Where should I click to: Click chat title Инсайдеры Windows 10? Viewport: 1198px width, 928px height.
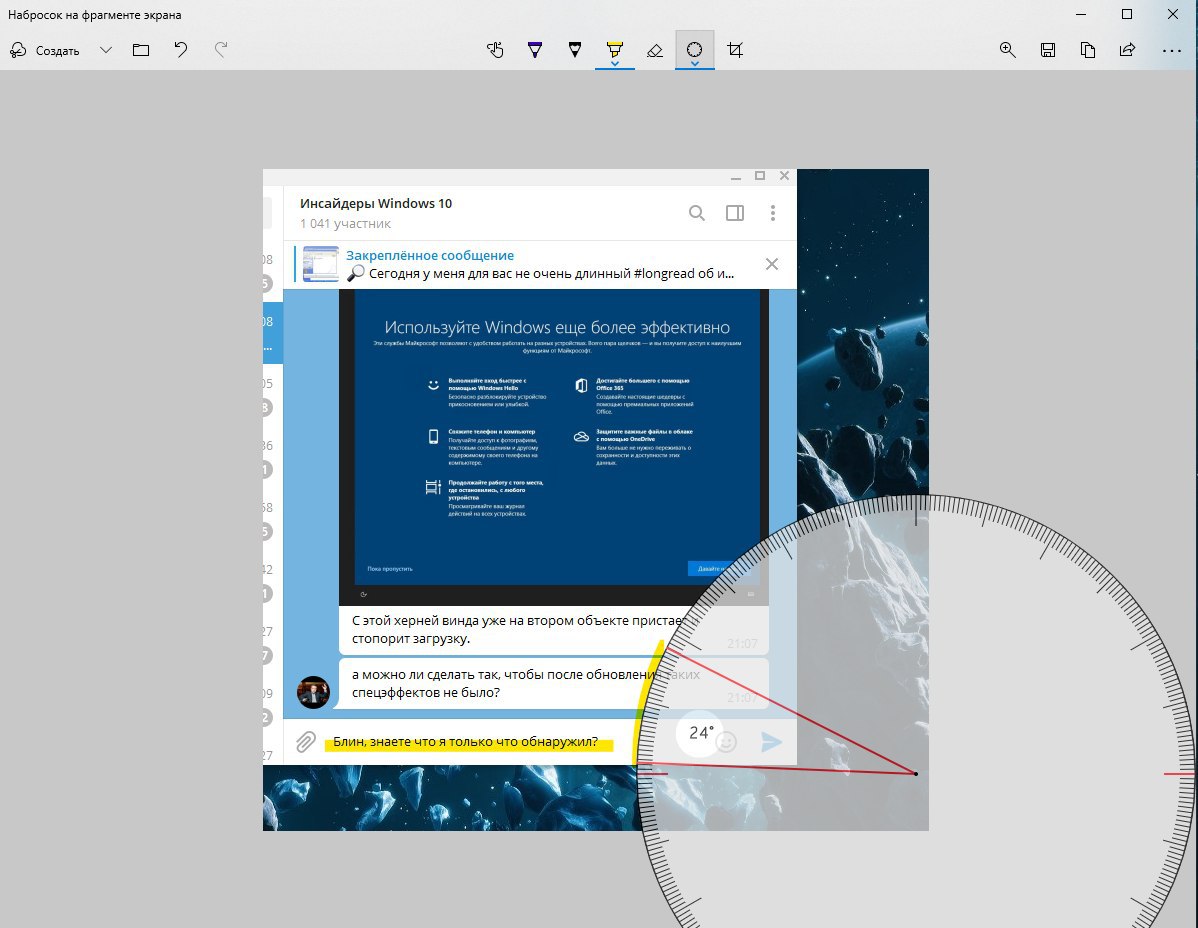[376, 203]
